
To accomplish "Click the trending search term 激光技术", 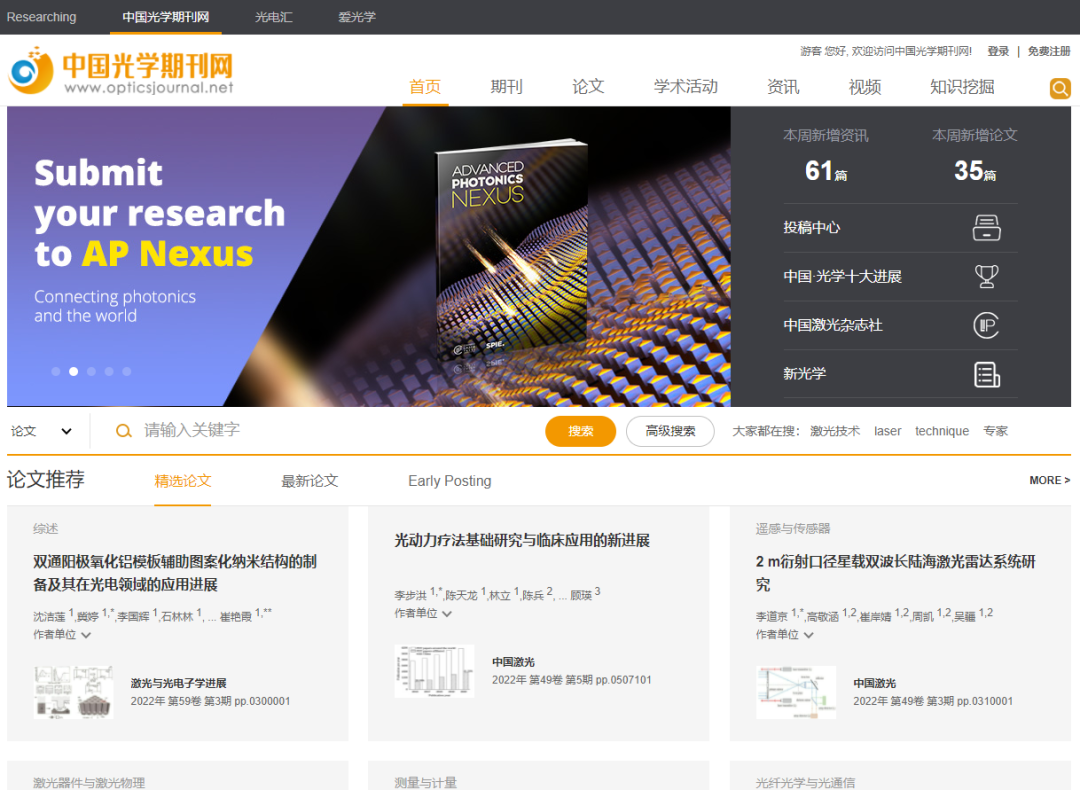I will (x=834, y=431).
